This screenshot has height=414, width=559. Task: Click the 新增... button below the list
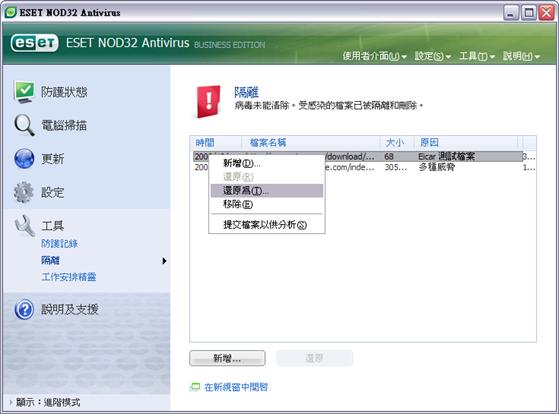(227, 358)
